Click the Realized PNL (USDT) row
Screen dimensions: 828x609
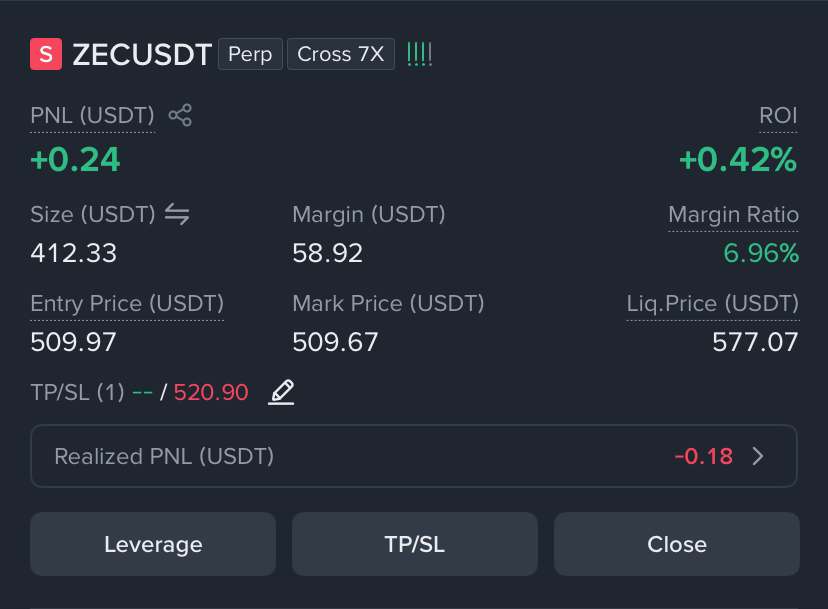[x=413, y=456]
